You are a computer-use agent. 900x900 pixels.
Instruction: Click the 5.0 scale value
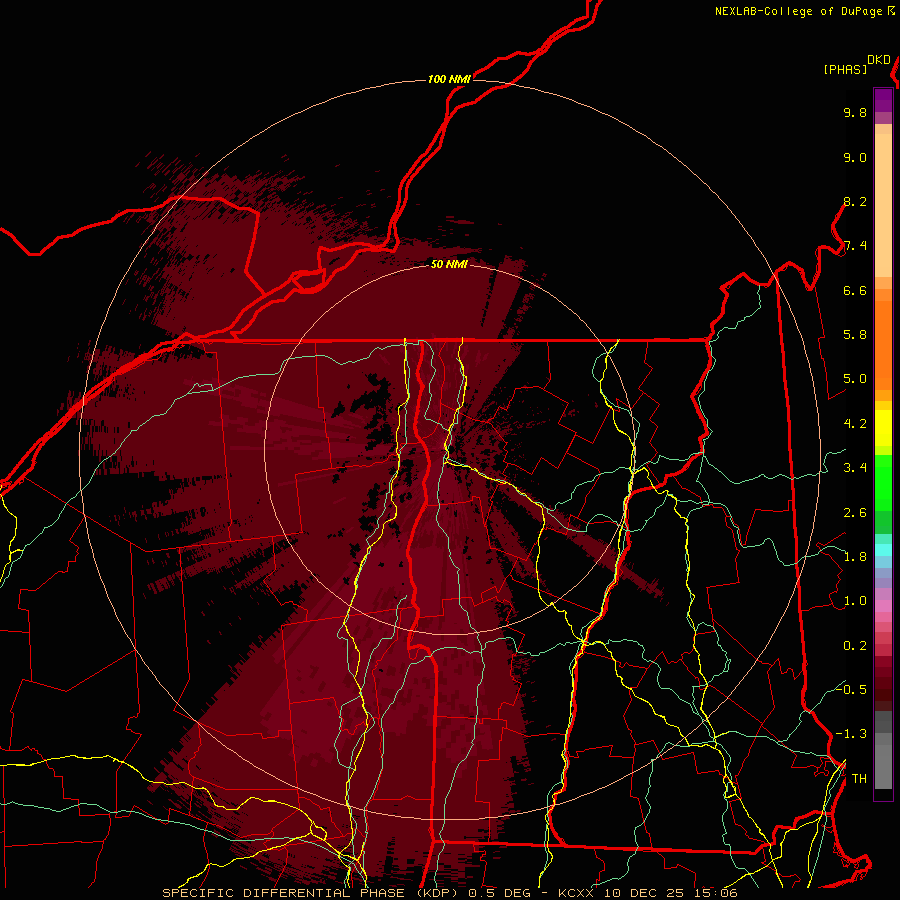point(855,379)
